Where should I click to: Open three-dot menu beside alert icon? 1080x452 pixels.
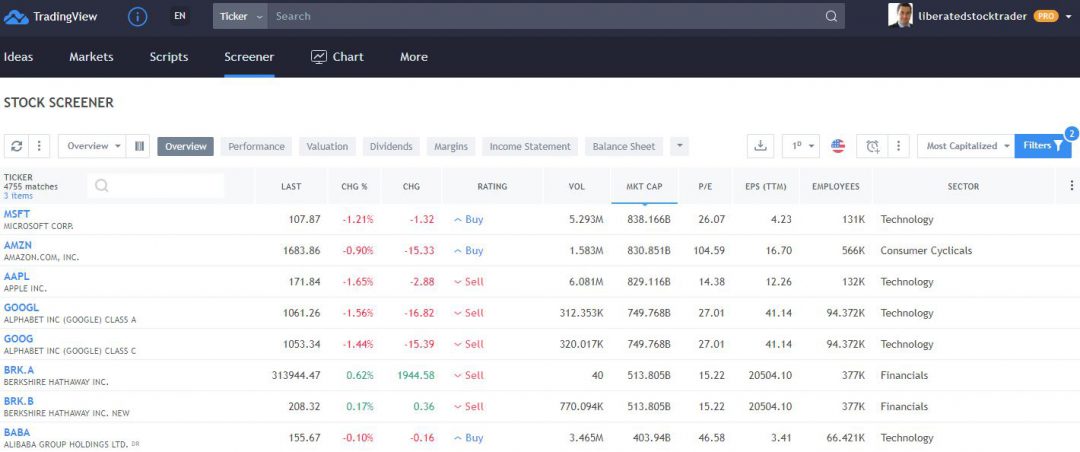(x=898, y=146)
